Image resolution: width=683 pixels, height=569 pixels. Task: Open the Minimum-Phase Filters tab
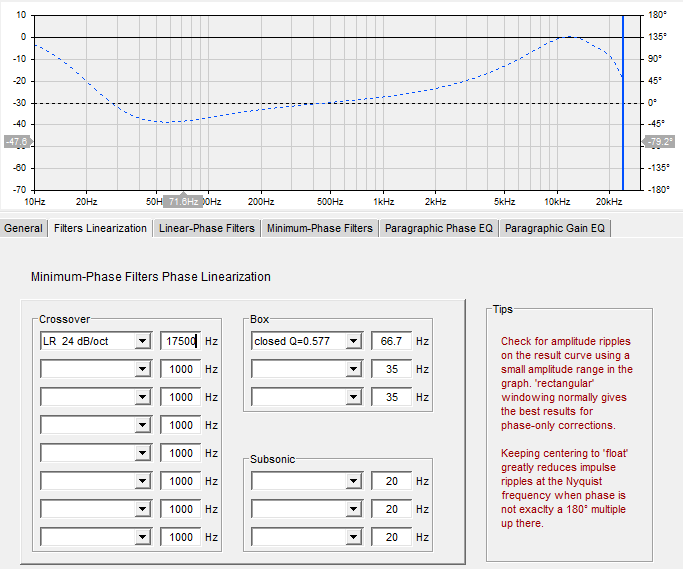(320, 228)
